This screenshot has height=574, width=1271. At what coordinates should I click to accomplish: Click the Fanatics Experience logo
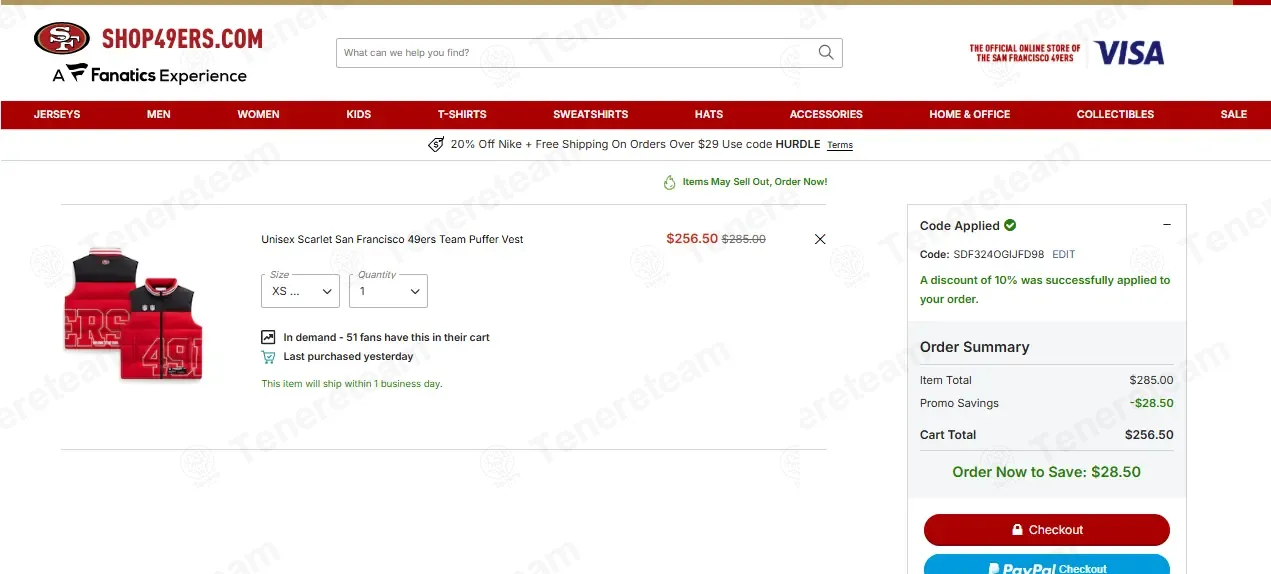(x=150, y=75)
